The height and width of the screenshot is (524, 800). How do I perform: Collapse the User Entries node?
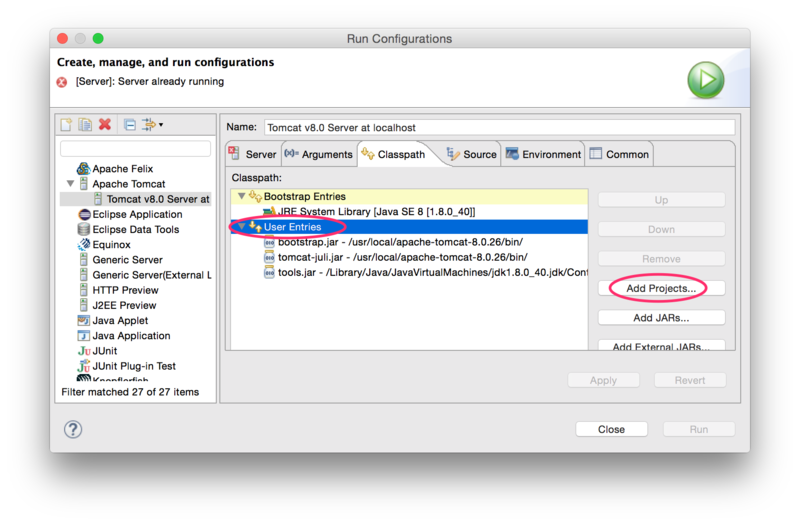[x=242, y=227]
